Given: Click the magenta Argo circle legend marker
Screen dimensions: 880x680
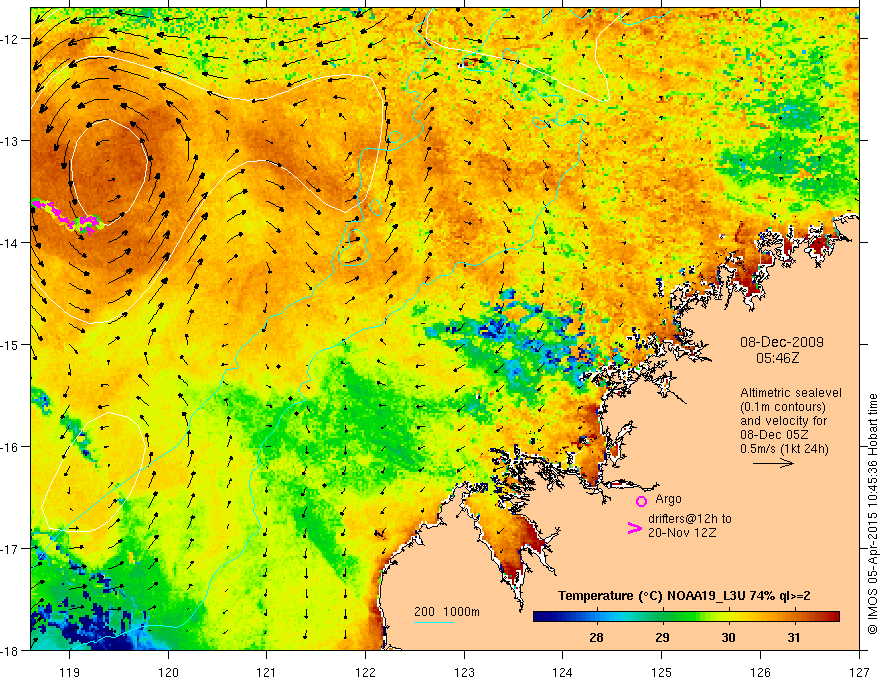Looking at the screenshot, I should (641, 501).
